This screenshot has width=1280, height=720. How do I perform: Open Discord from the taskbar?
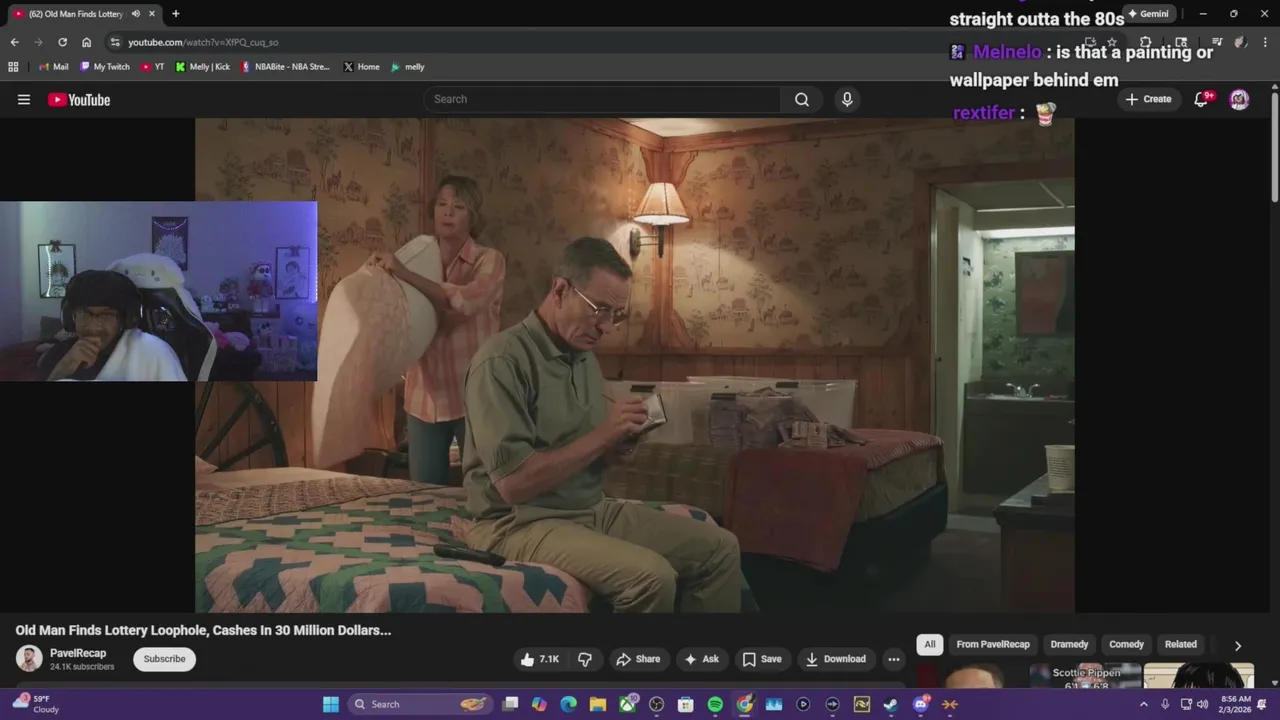tap(921, 704)
